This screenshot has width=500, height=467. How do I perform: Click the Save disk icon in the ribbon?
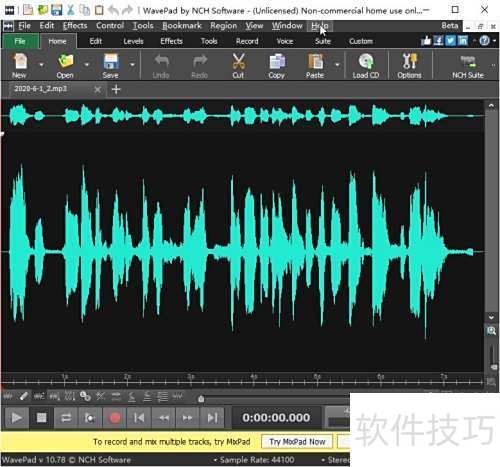click(111, 61)
